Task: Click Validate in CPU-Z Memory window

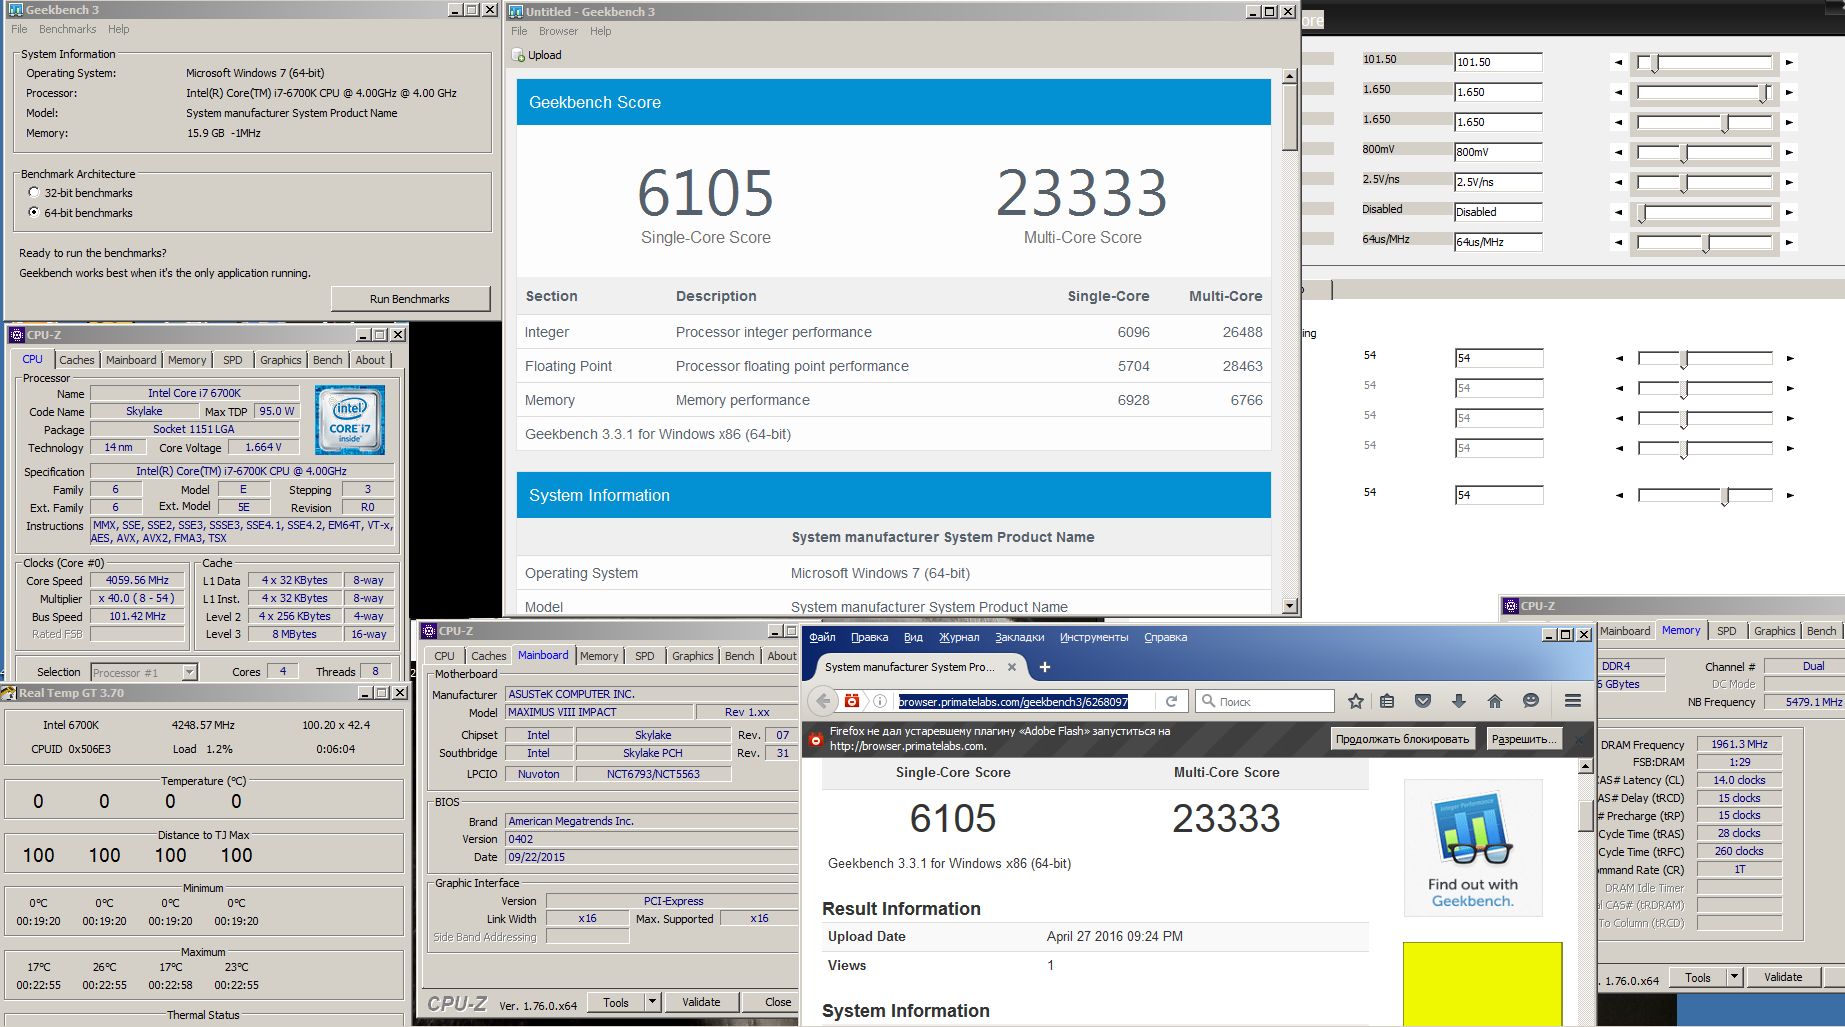Action: pyautogui.click(x=1783, y=977)
